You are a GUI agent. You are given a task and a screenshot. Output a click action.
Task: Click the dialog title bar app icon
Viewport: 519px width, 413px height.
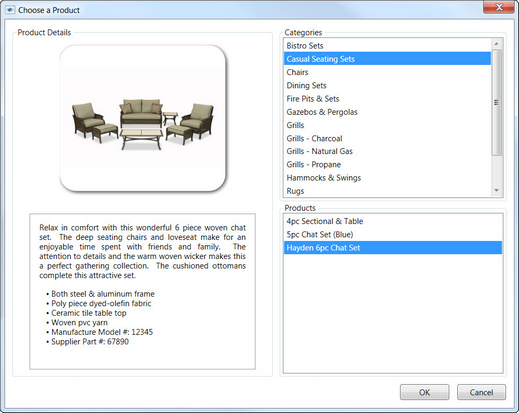click(10, 10)
